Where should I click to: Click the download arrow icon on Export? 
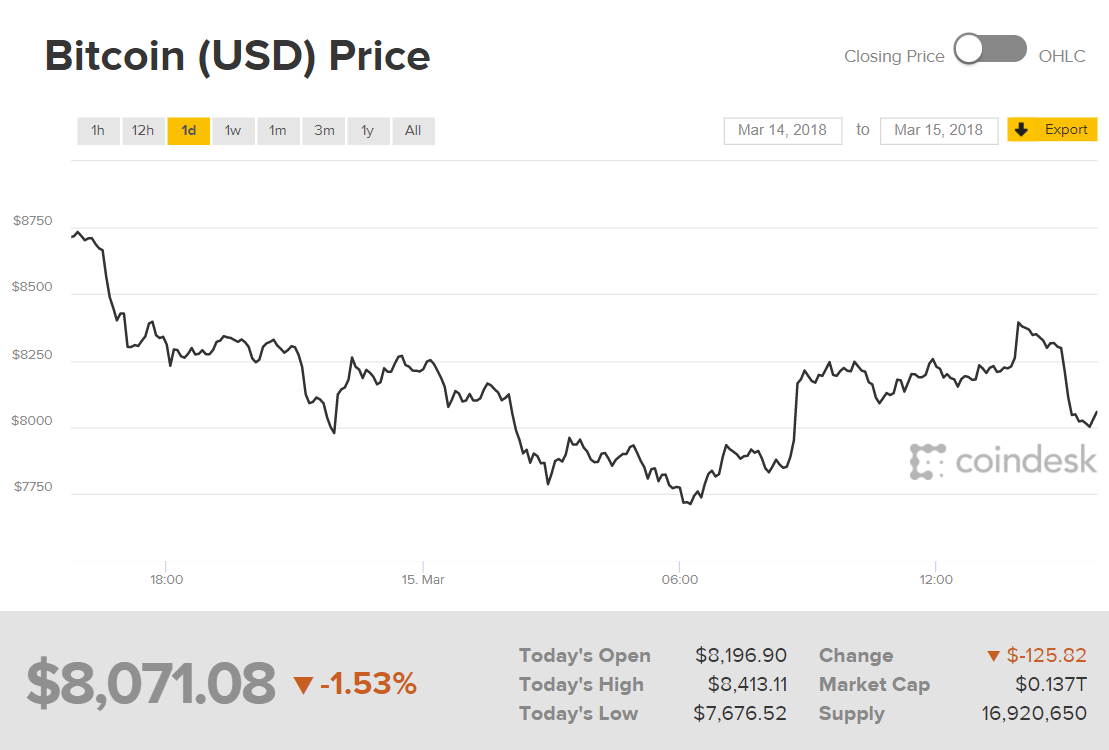pyautogui.click(x=1022, y=130)
